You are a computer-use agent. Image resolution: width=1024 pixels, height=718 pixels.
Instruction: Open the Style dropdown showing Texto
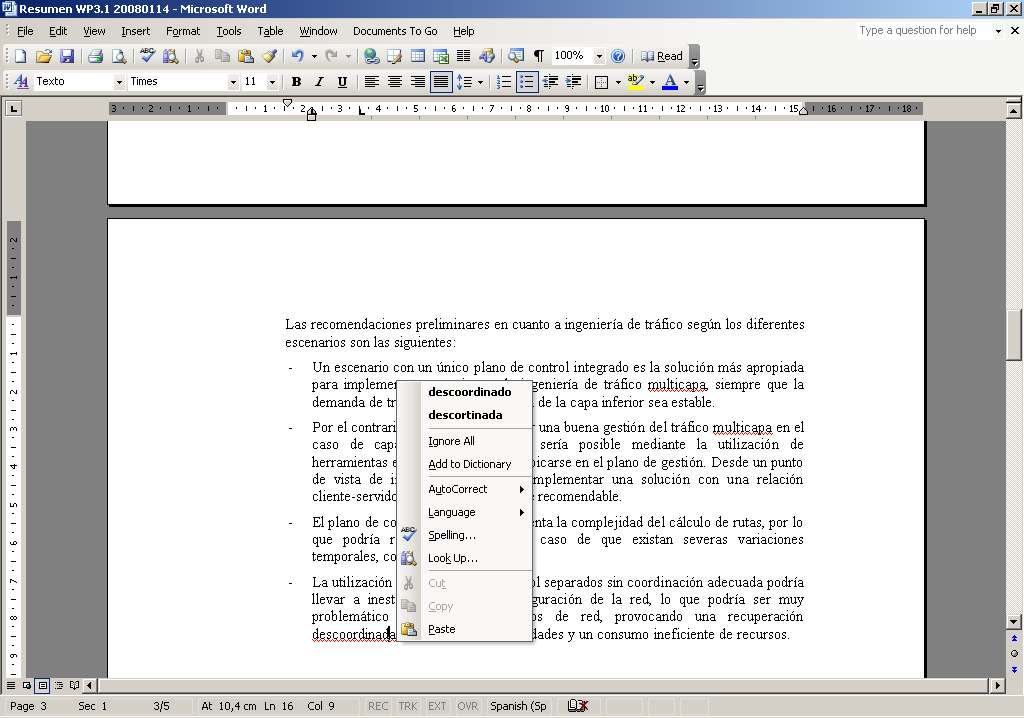119,82
